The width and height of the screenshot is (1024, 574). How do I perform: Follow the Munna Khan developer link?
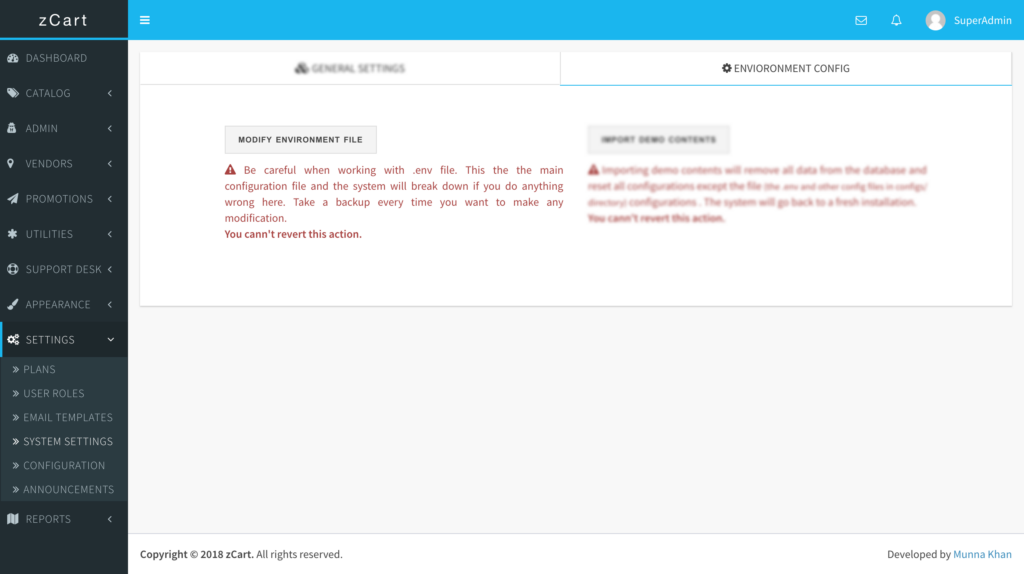coord(982,554)
